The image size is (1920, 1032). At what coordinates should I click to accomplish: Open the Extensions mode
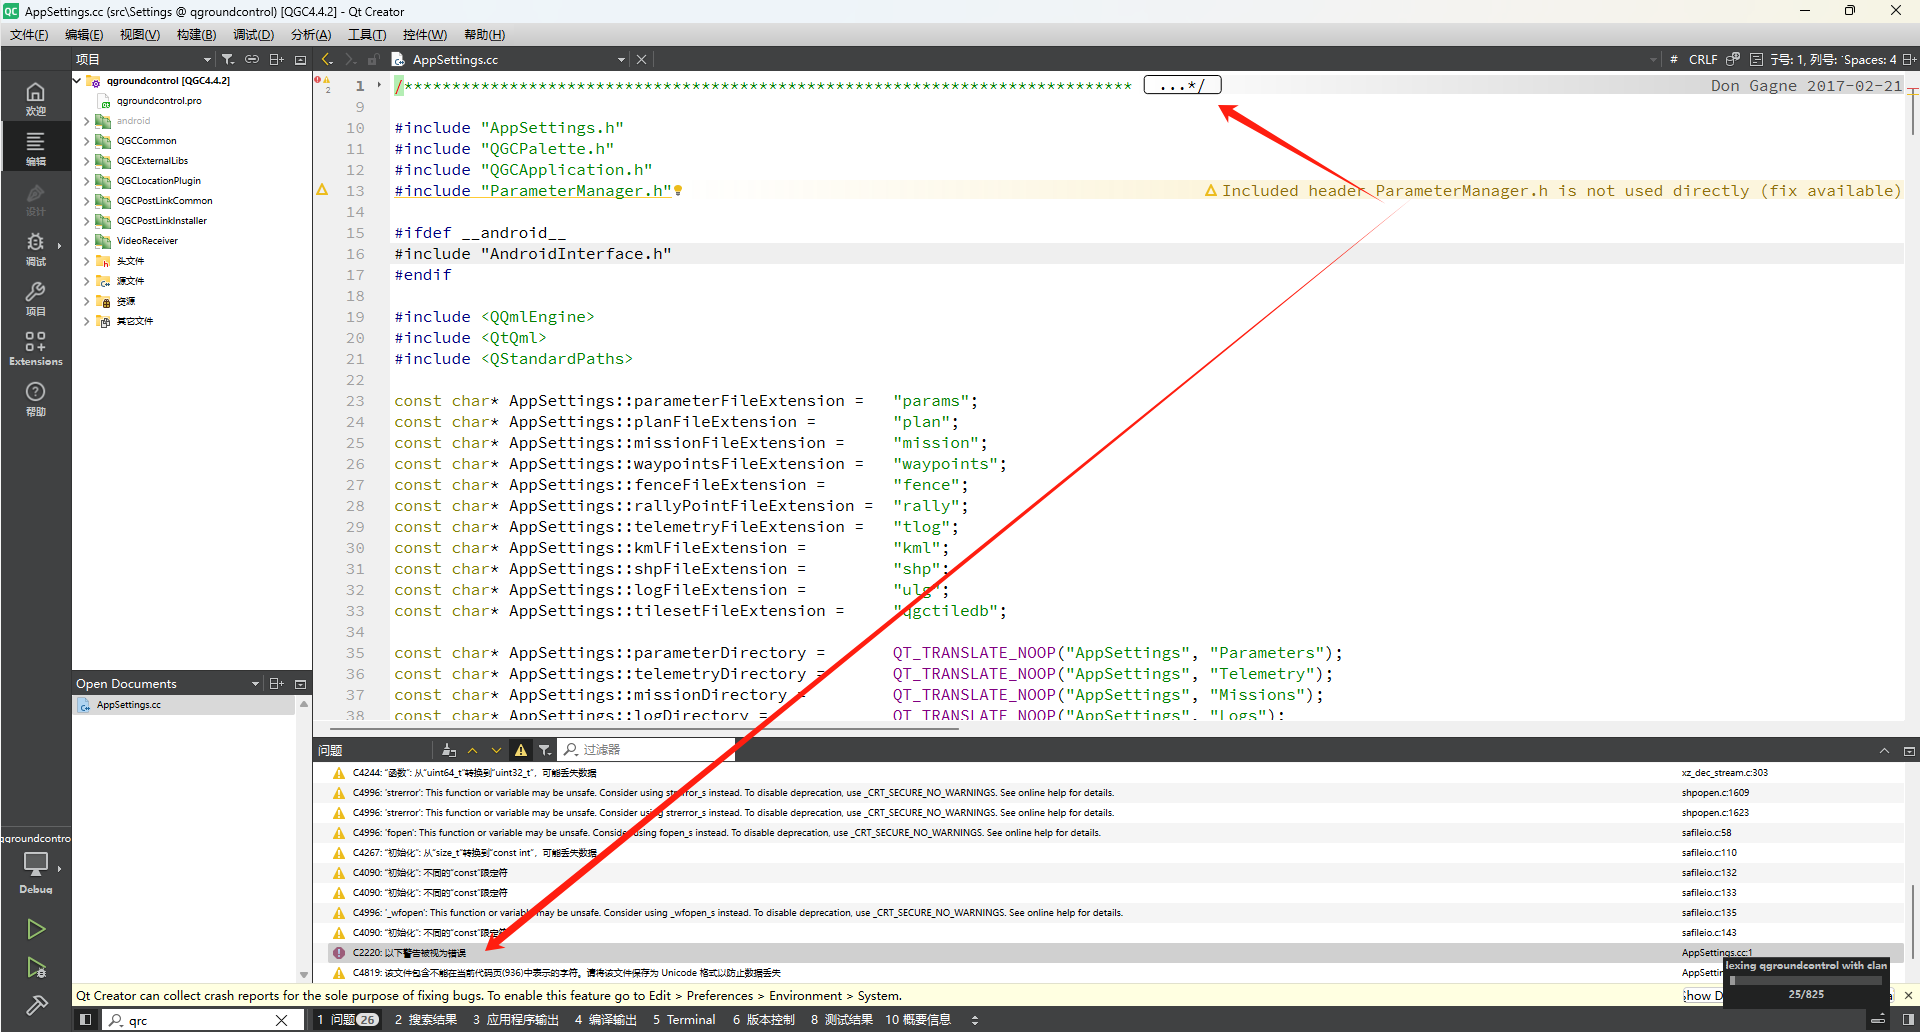pos(35,348)
